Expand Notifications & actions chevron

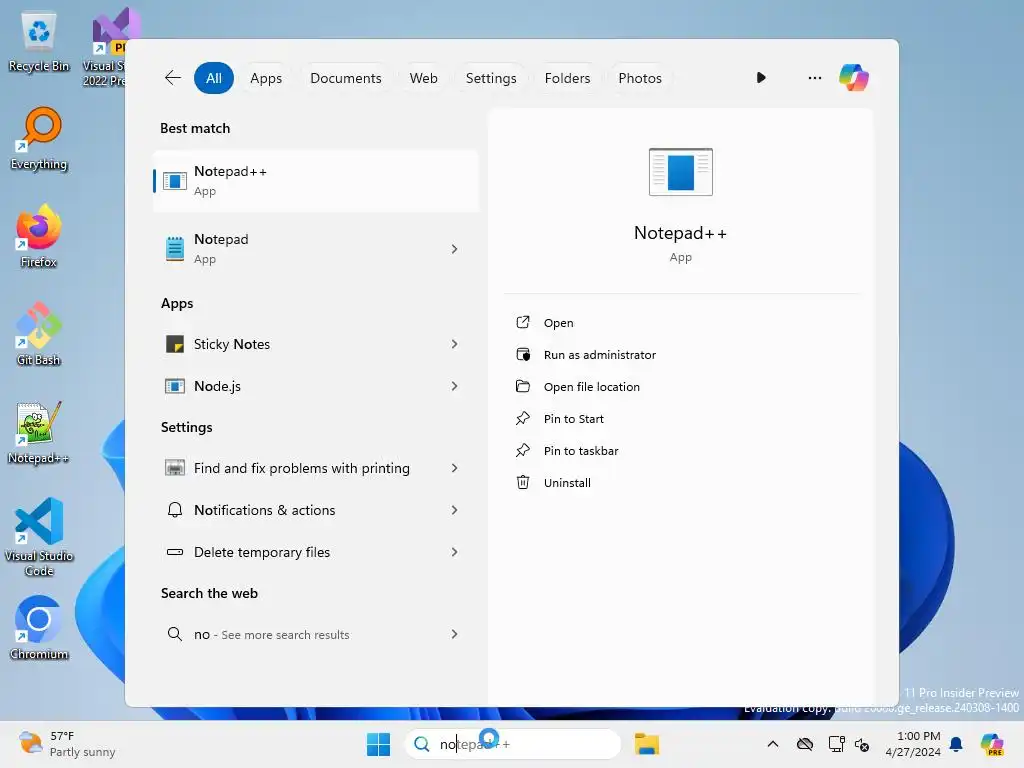point(455,510)
